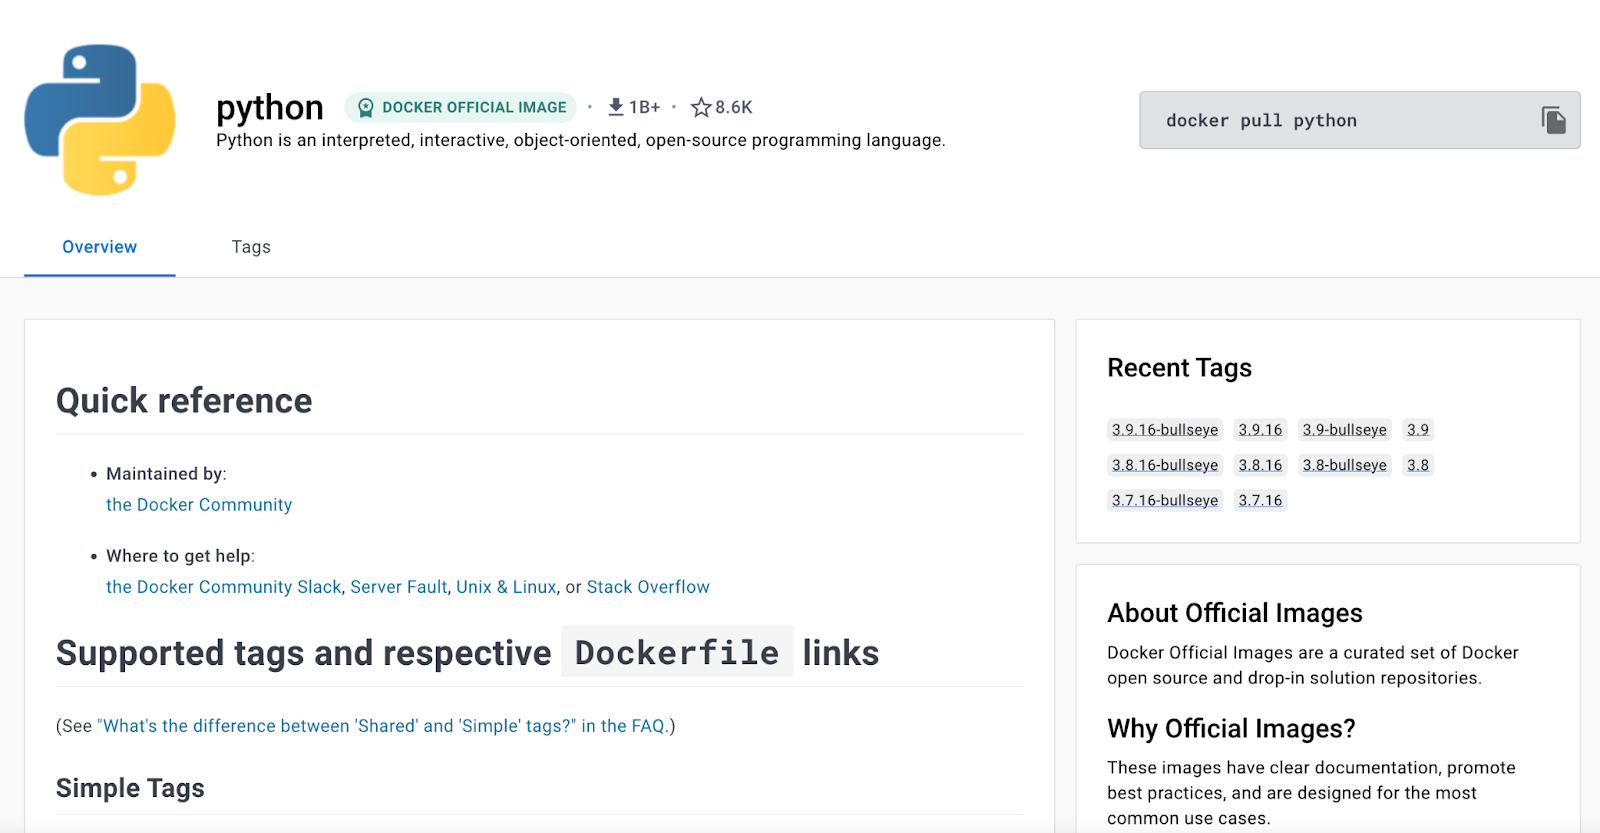The height and width of the screenshot is (833, 1600).
Task: Select the 3.7.16-bullseye tag
Action: click(1165, 500)
